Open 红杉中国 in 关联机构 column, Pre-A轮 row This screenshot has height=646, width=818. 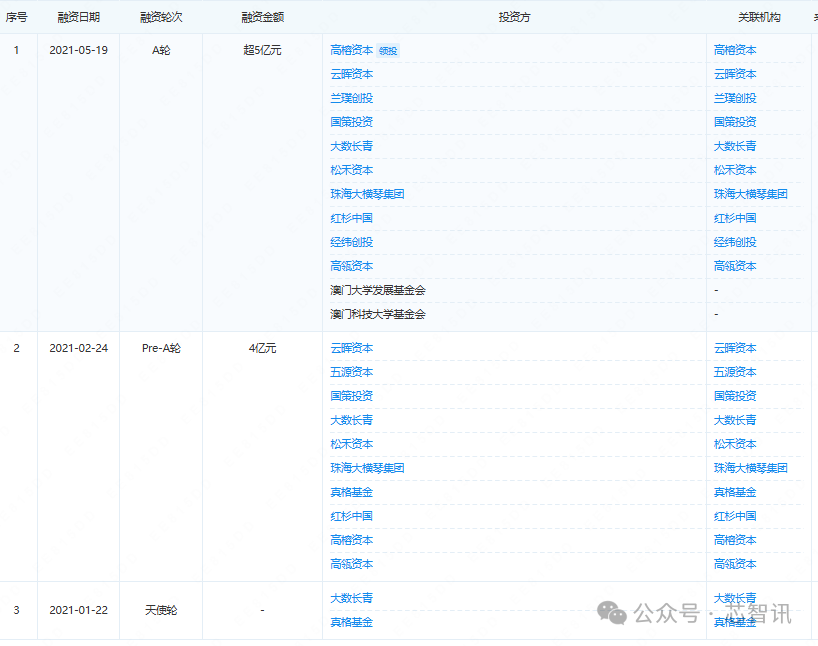click(735, 516)
